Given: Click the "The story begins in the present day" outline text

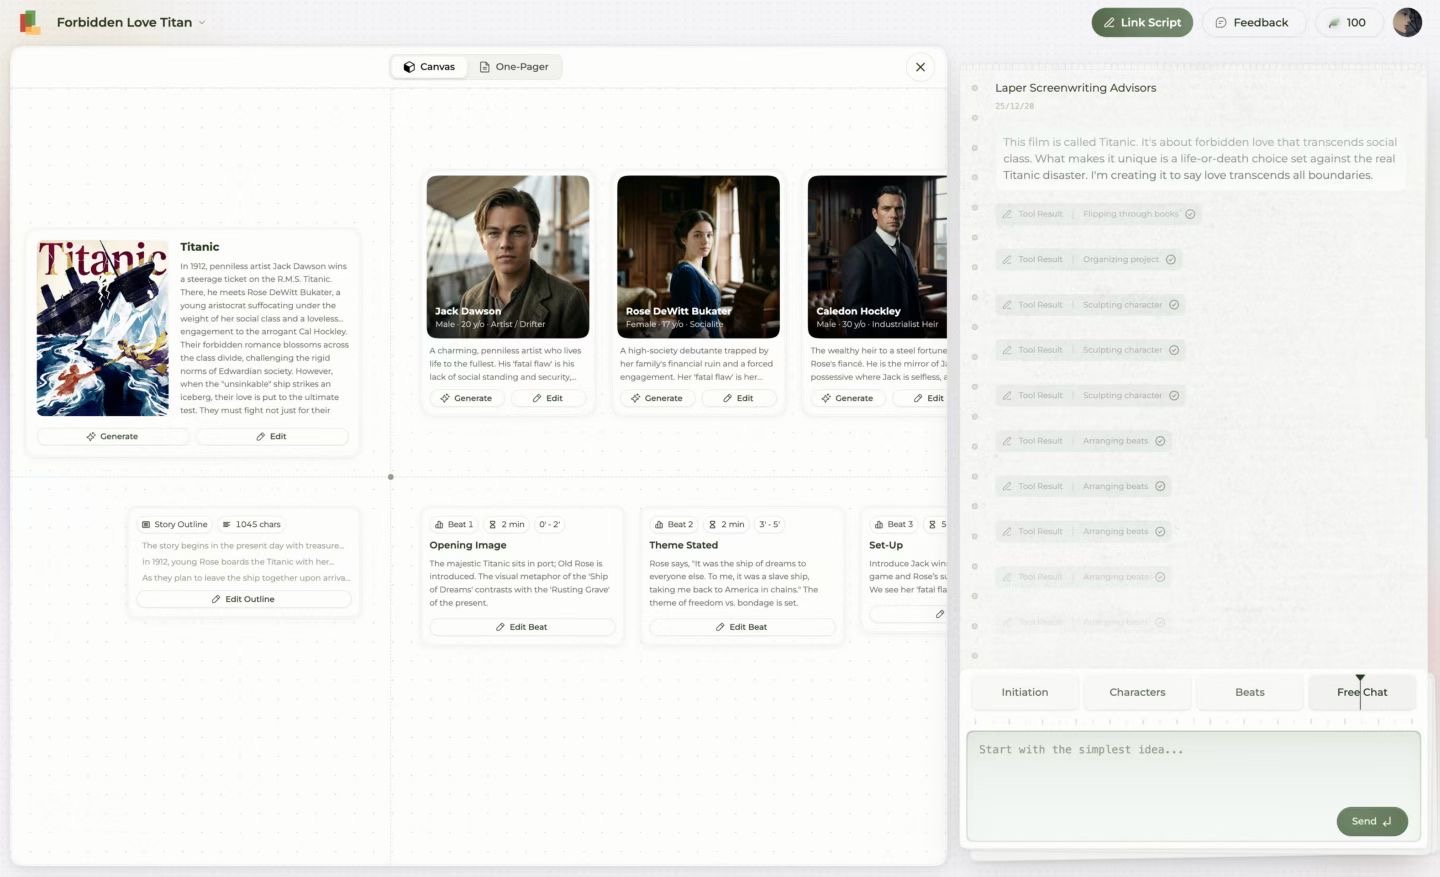Looking at the screenshot, I should [243, 546].
